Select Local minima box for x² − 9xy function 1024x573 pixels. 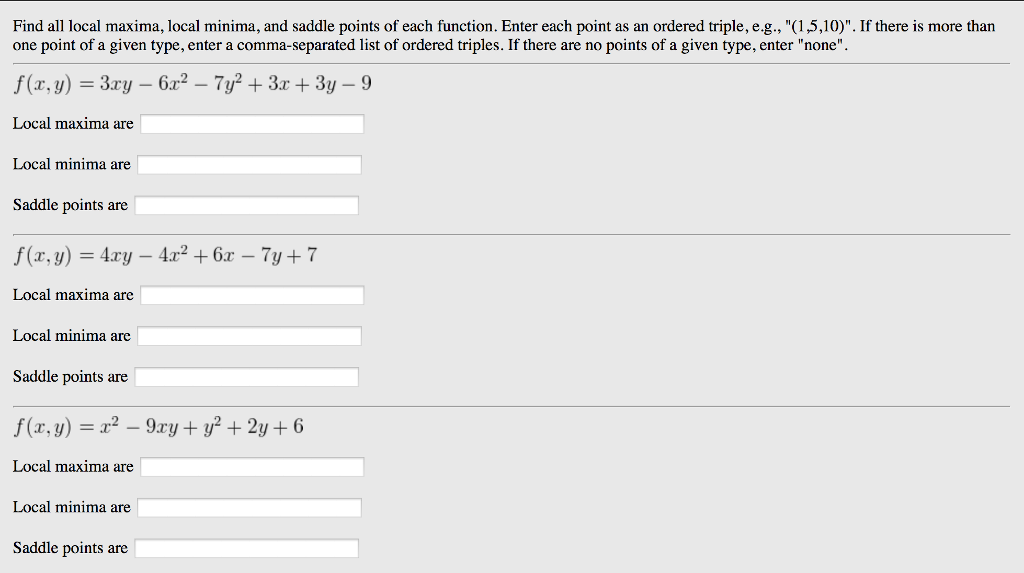pos(249,508)
